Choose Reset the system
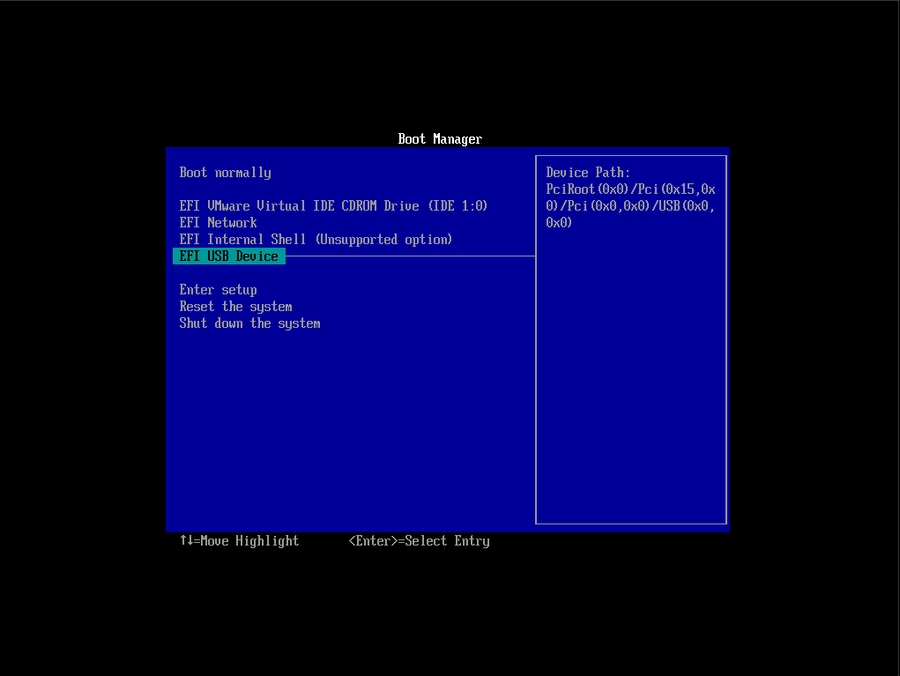Image resolution: width=900 pixels, height=676 pixels. pyautogui.click(x=235, y=307)
